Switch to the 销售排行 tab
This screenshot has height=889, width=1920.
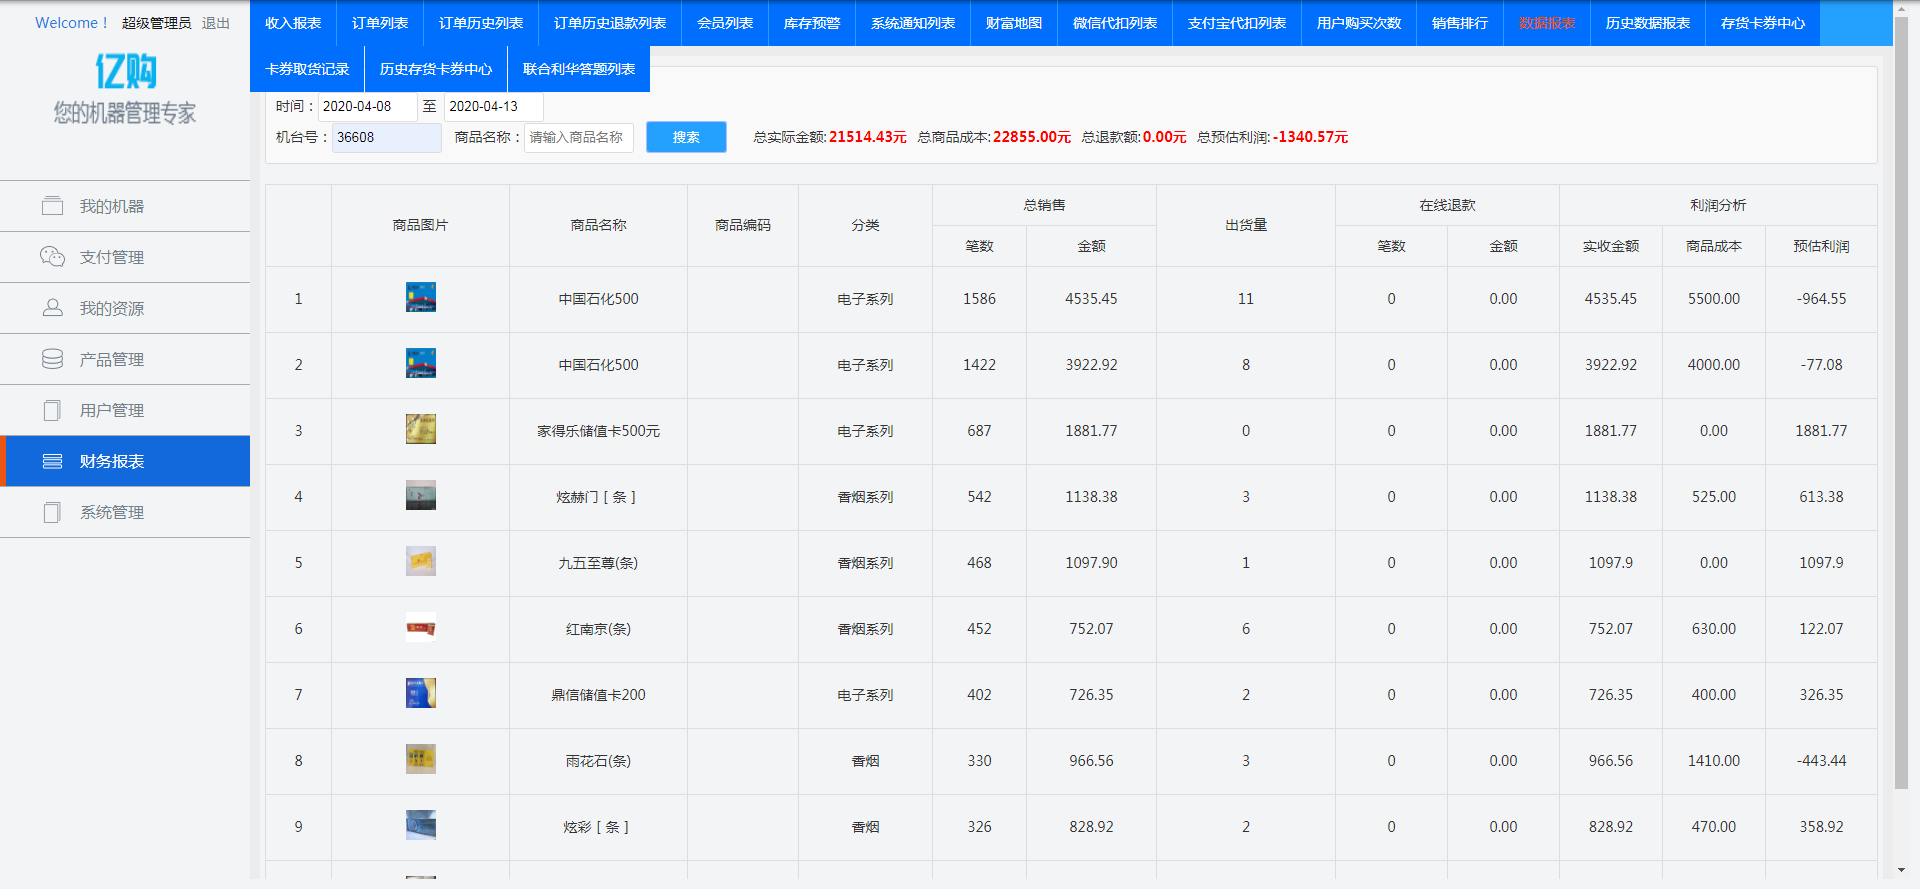click(x=1459, y=23)
